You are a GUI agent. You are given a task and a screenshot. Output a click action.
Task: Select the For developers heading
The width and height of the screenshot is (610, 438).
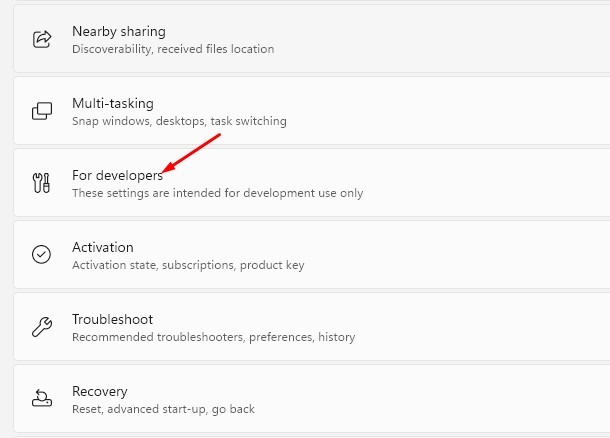(117, 175)
